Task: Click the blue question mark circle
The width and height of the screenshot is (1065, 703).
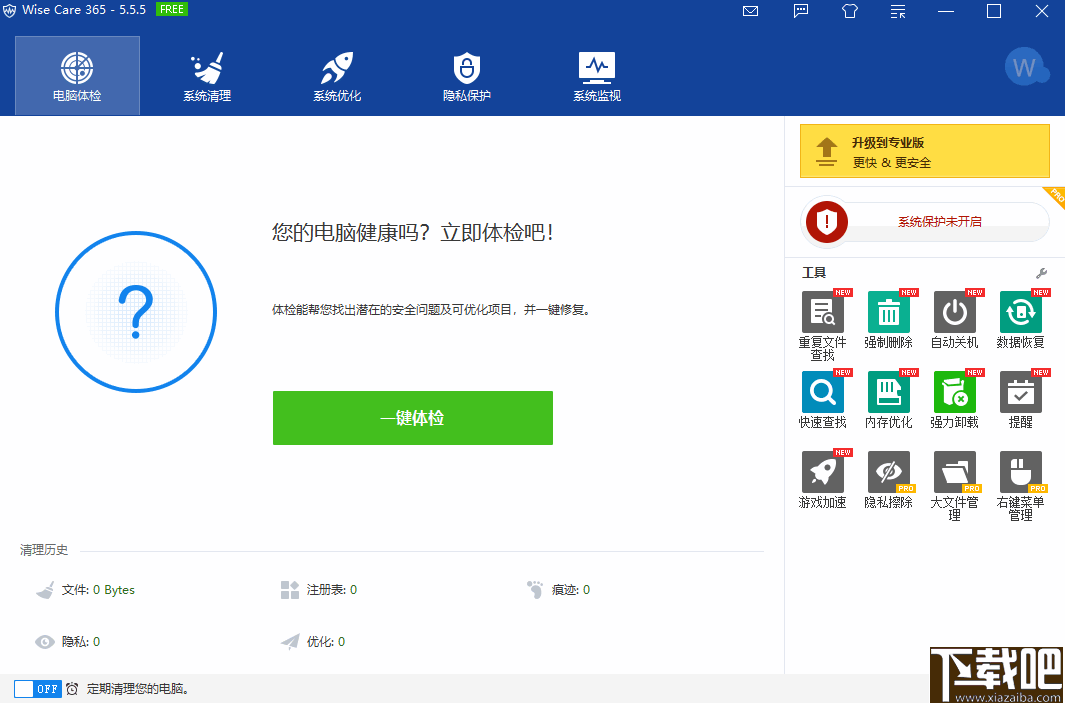Action: coord(136,312)
